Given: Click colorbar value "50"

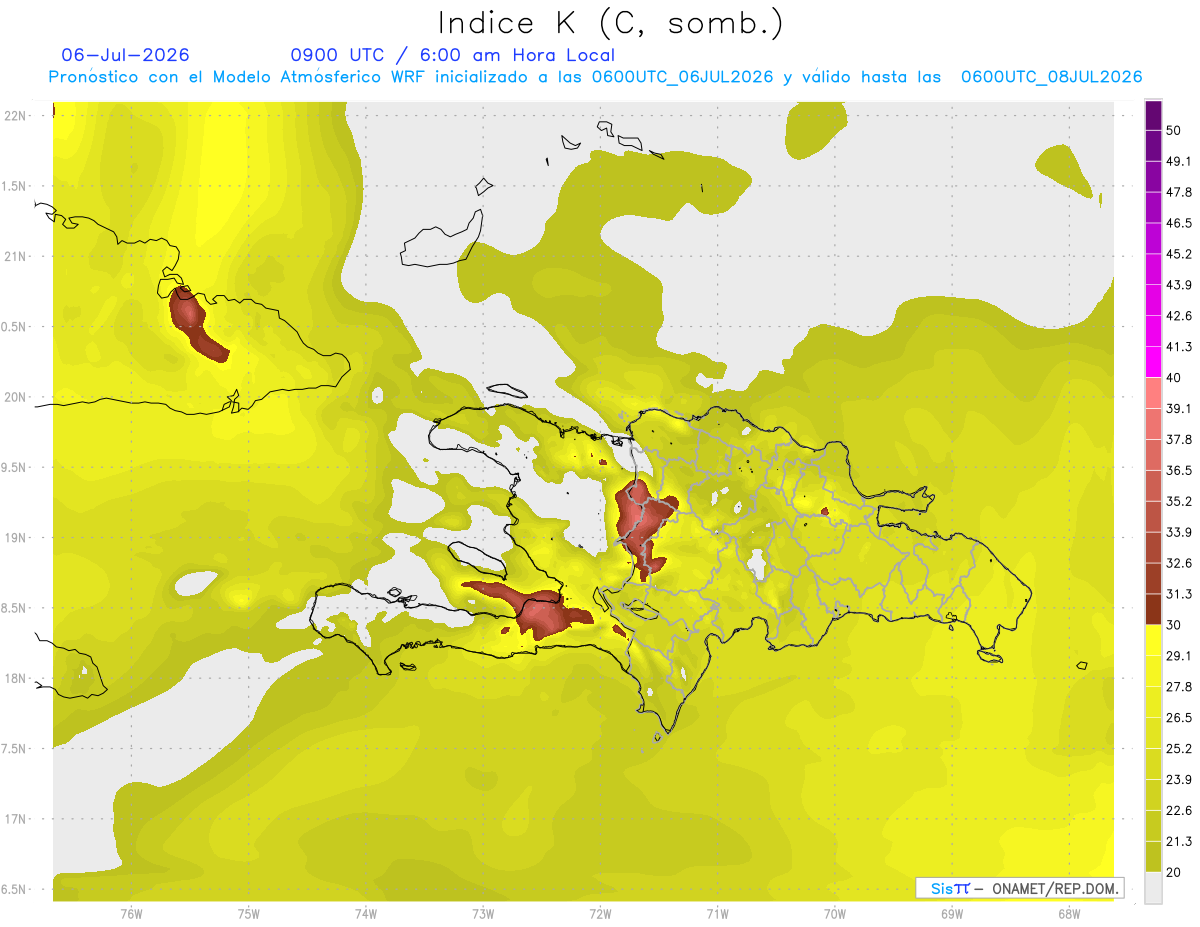Looking at the screenshot, I should tap(1174, 130).
